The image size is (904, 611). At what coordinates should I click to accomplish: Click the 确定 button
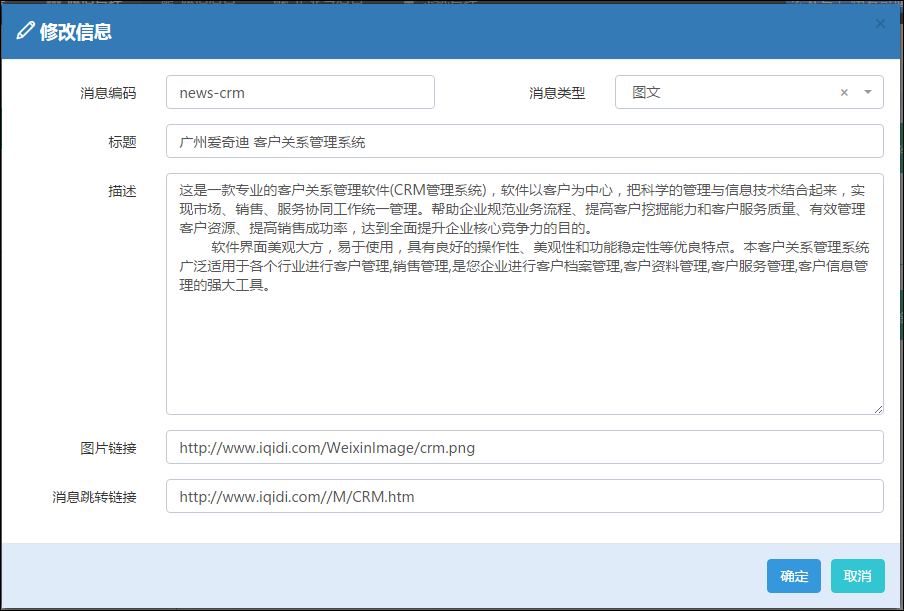point(794,576)
